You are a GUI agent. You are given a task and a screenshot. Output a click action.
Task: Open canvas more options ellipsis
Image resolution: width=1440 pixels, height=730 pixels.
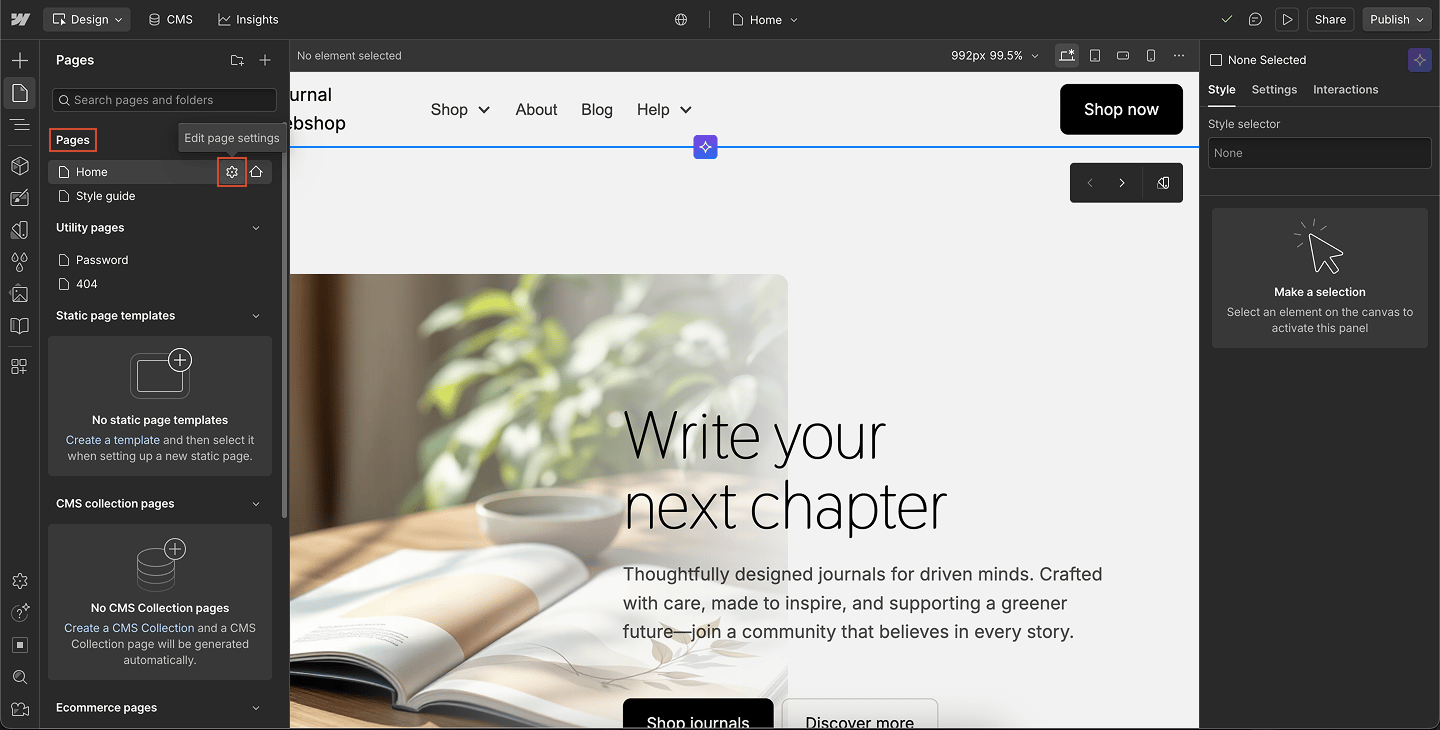pos(1179,56)
